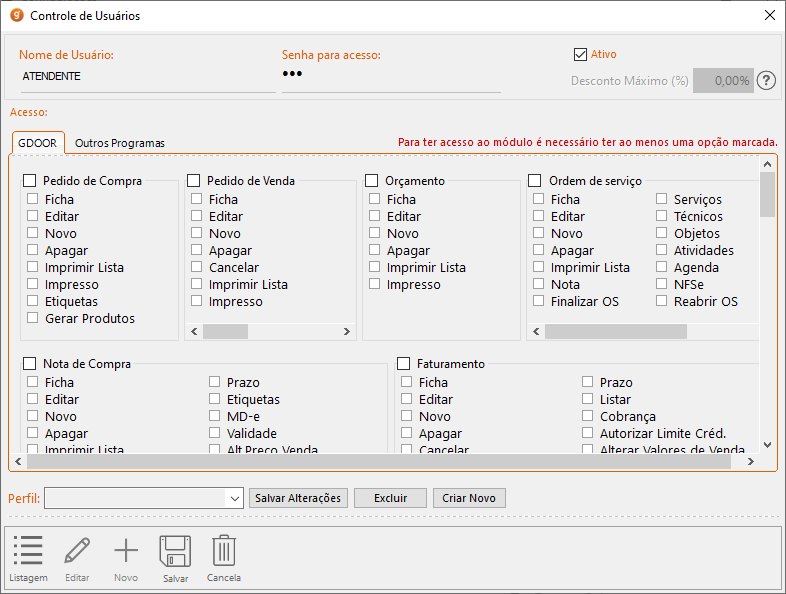
Task: Open the Listagem list icon
Action: (x=28, y=550)
